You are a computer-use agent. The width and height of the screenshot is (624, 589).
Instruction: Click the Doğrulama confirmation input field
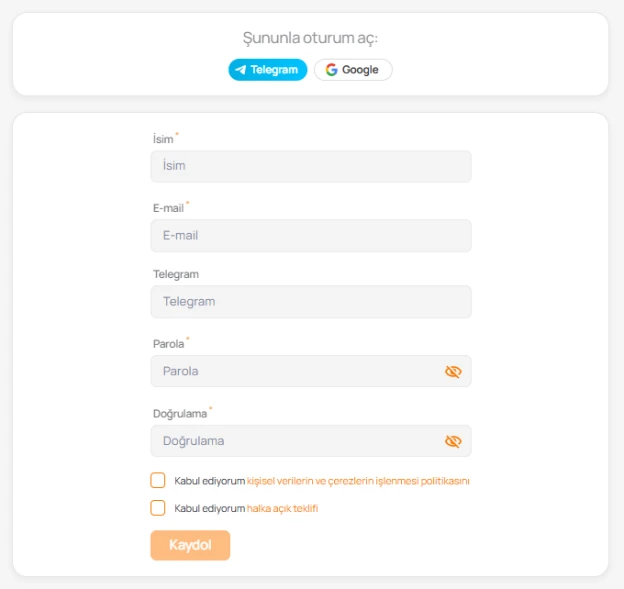[295, 441]
